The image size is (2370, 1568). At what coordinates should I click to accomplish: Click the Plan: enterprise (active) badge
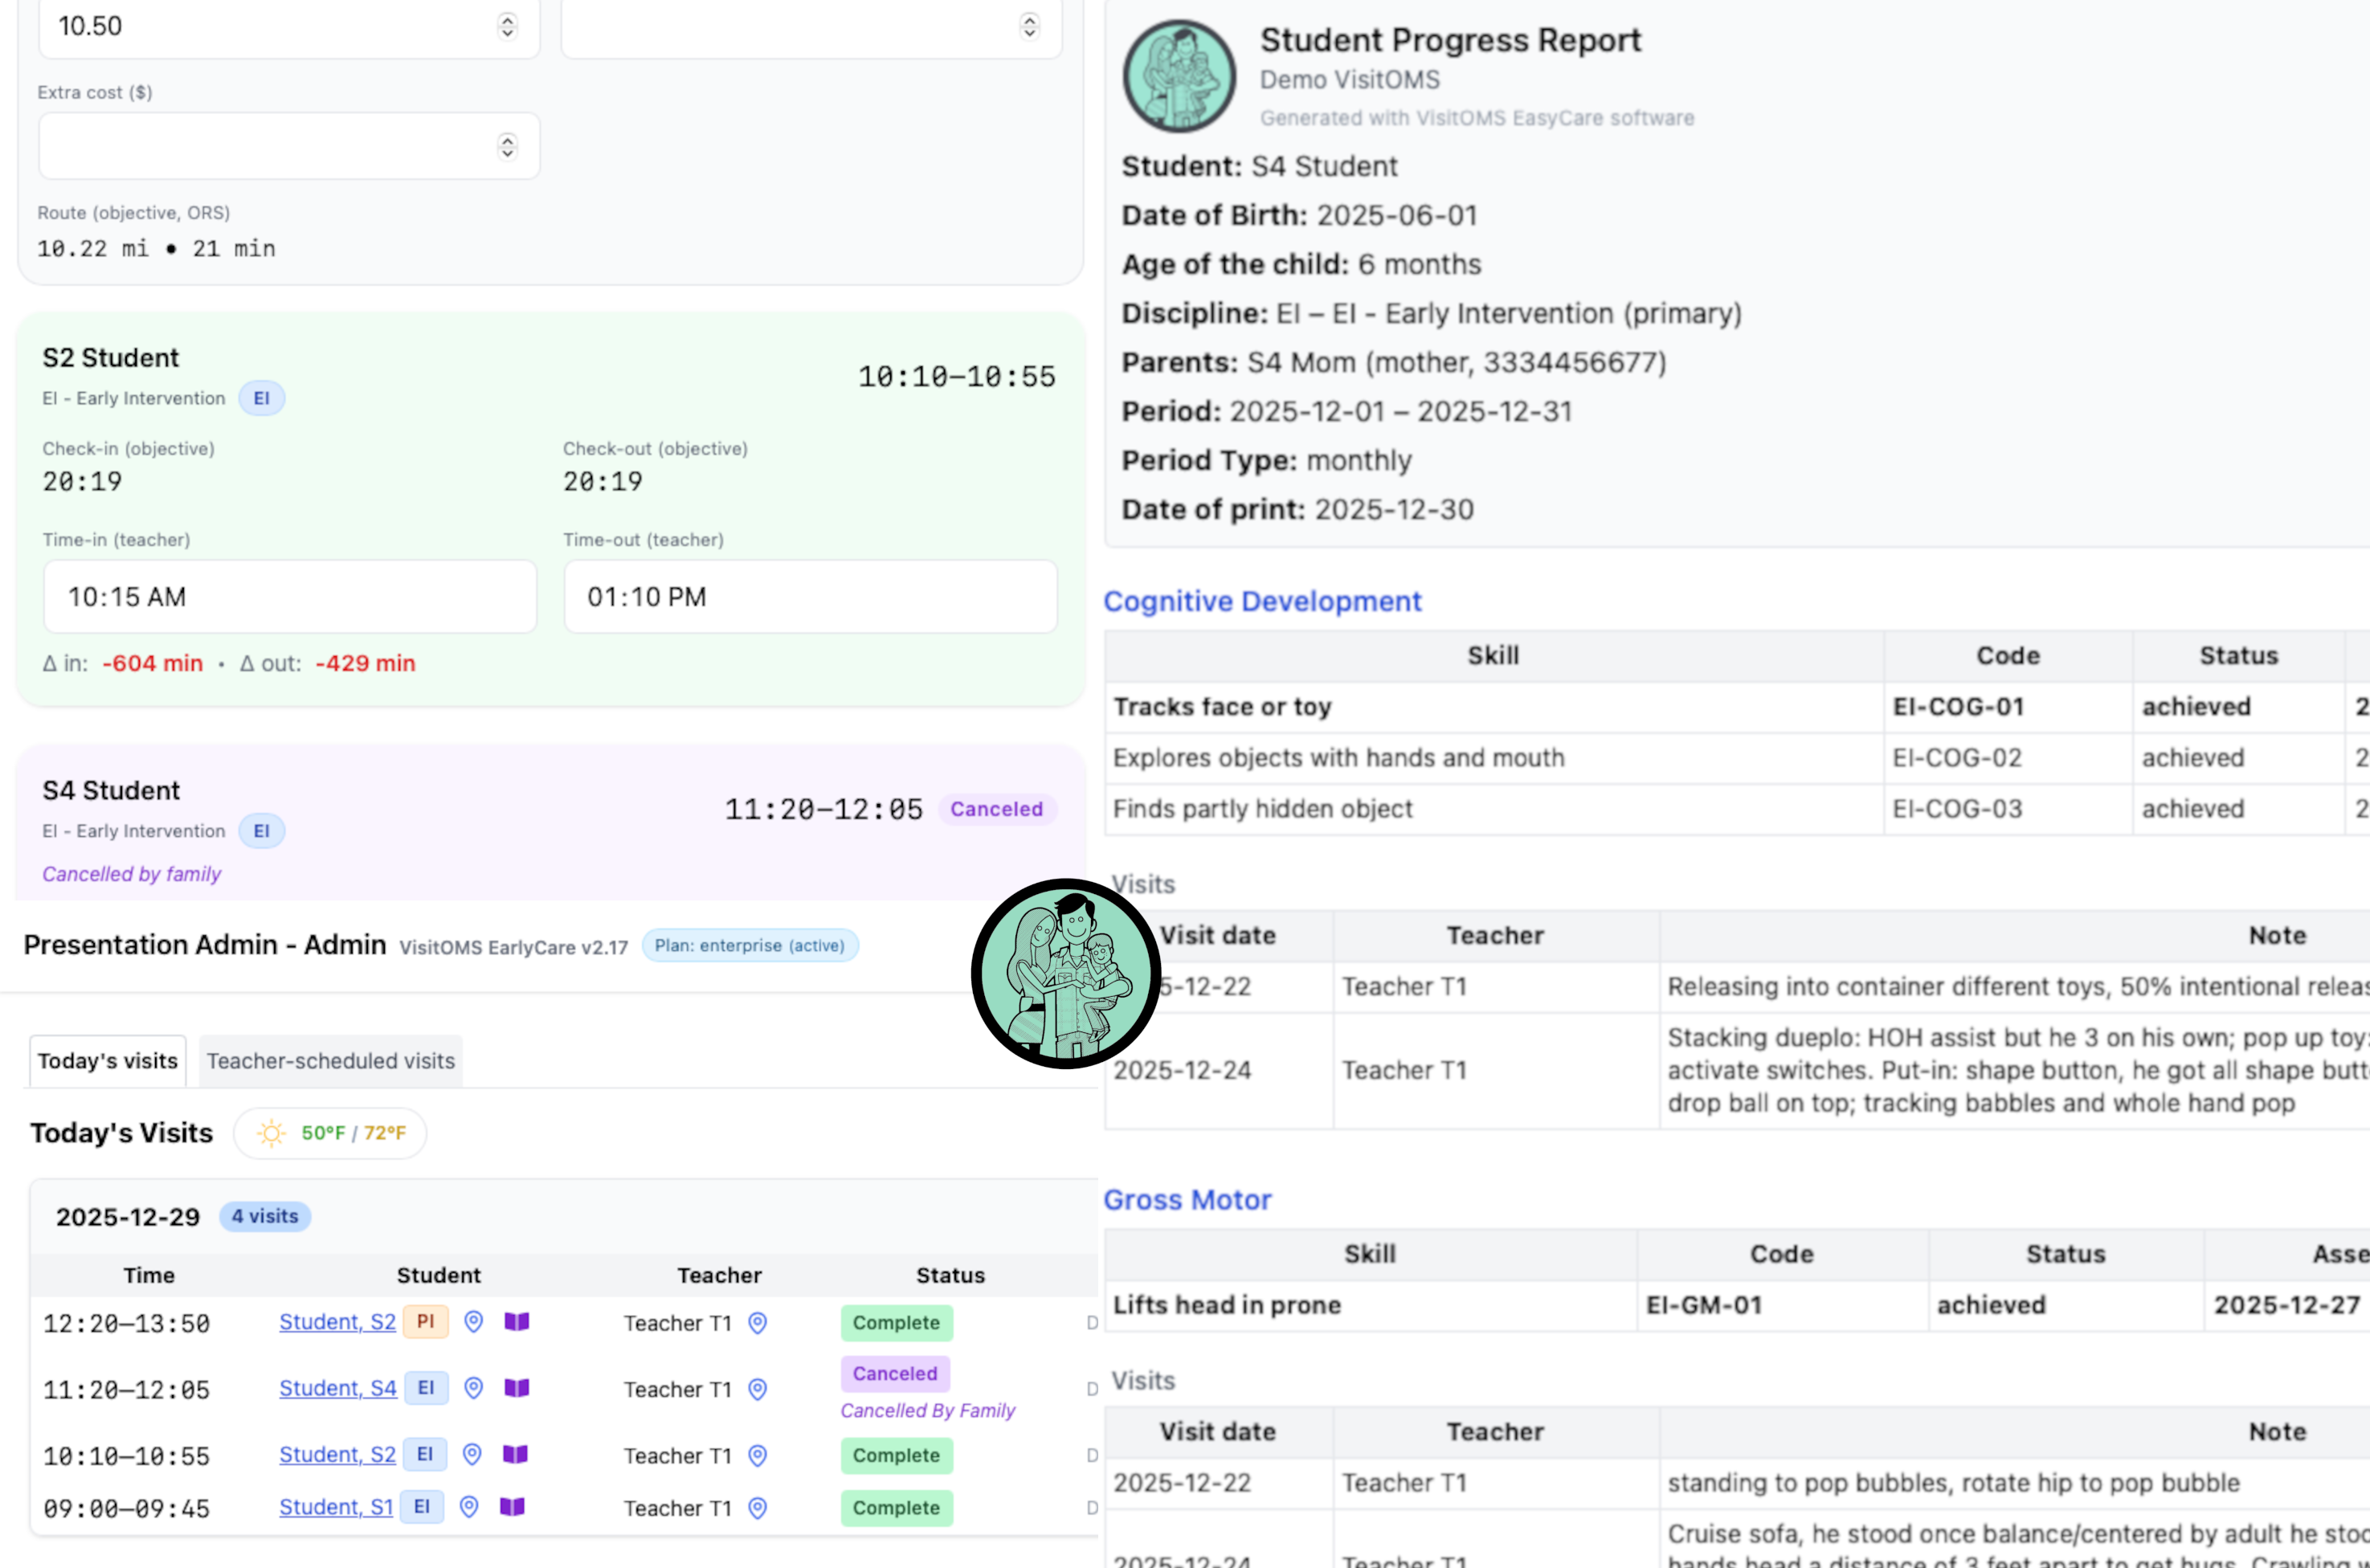[x=750, y=945]
